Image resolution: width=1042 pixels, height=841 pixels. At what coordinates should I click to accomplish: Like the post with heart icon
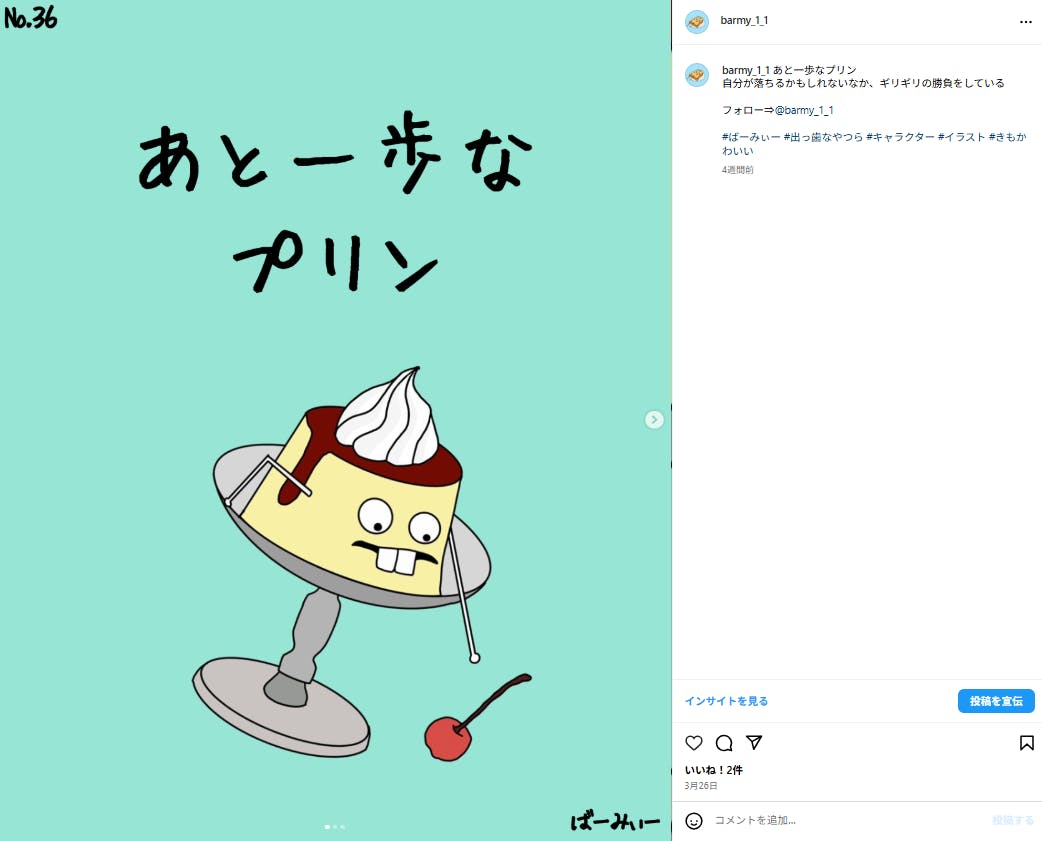point(694,743)
